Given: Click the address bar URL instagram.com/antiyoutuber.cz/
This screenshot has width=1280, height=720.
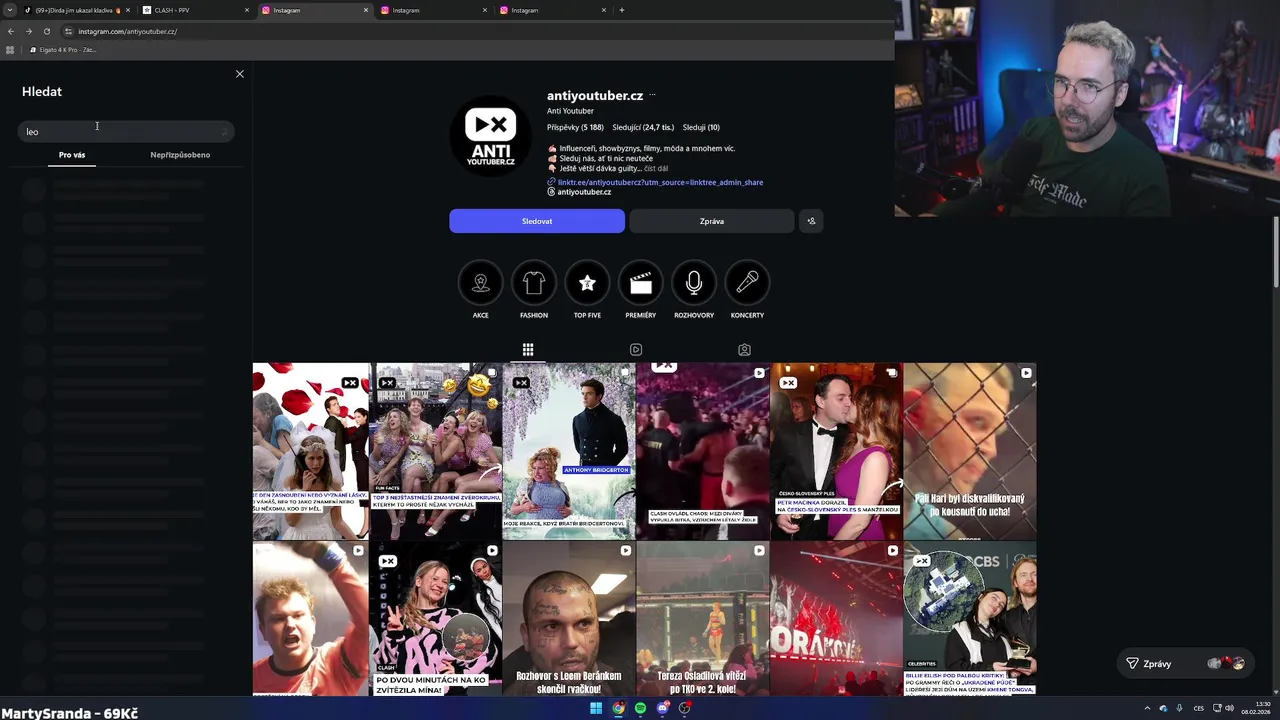Looking at the screenshot, I should 127,31.
